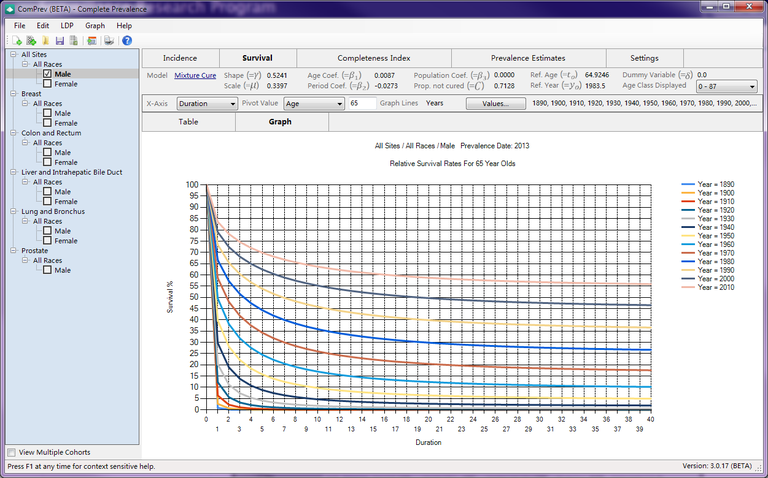This screenshot has height=478, width=768.
Task: Check Female under Breast All Races
Action: 48,123
